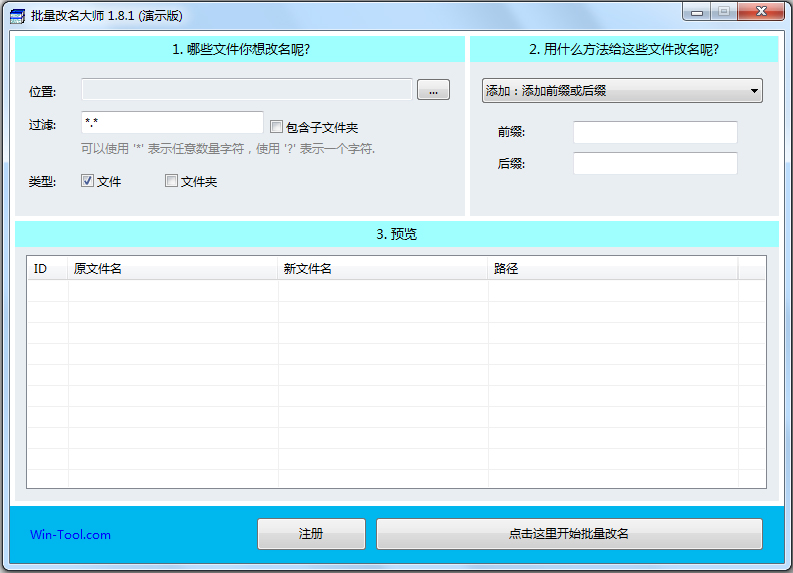
Task: Click the wildcard hint text under filter
Action: coord(228,149)
